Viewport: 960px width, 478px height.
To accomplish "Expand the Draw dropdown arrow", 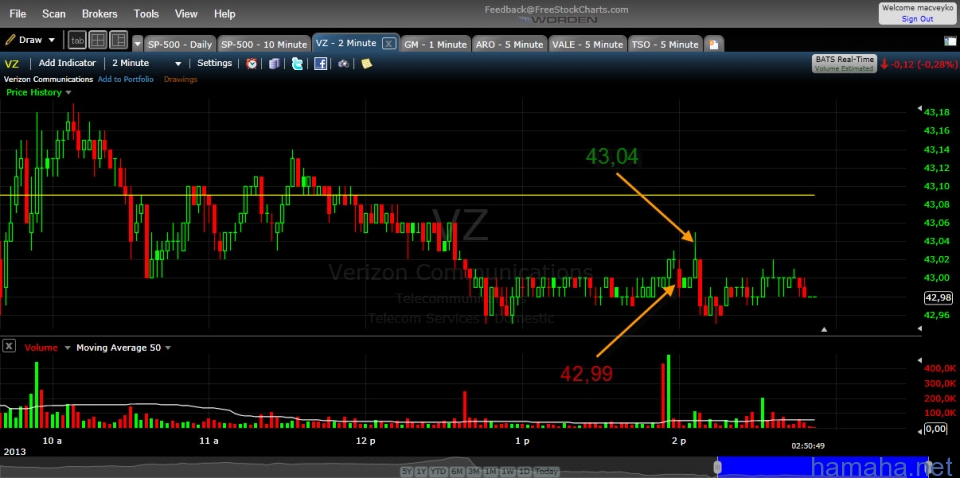I will coord(51,40).
